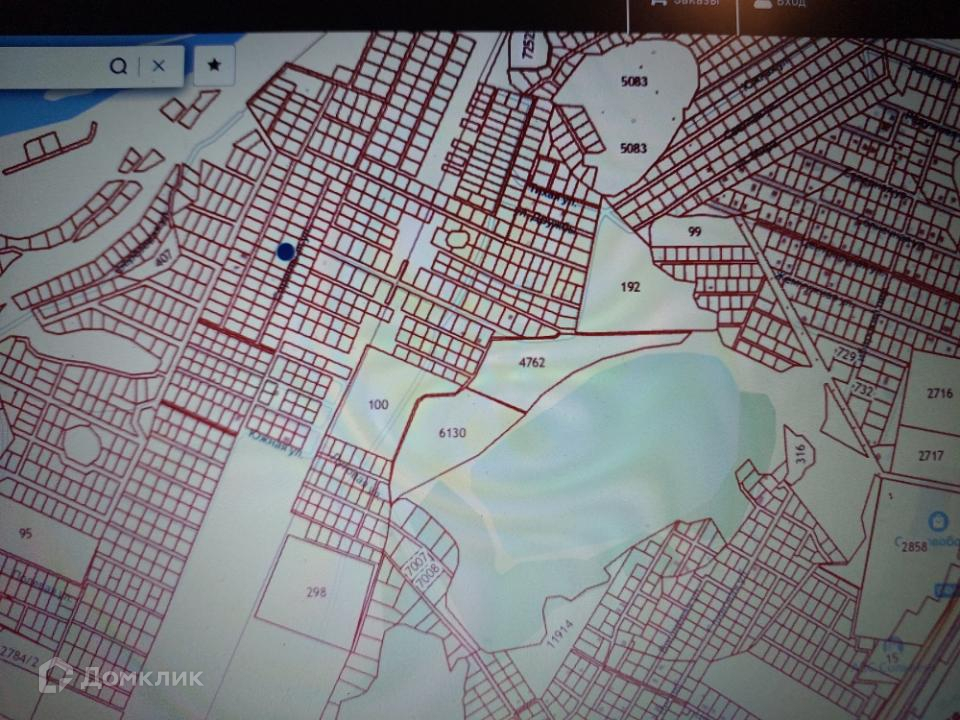The height and width of the screenshot is (720, 960).
Task: Select parcel labeled 2858
Action: 914,547
